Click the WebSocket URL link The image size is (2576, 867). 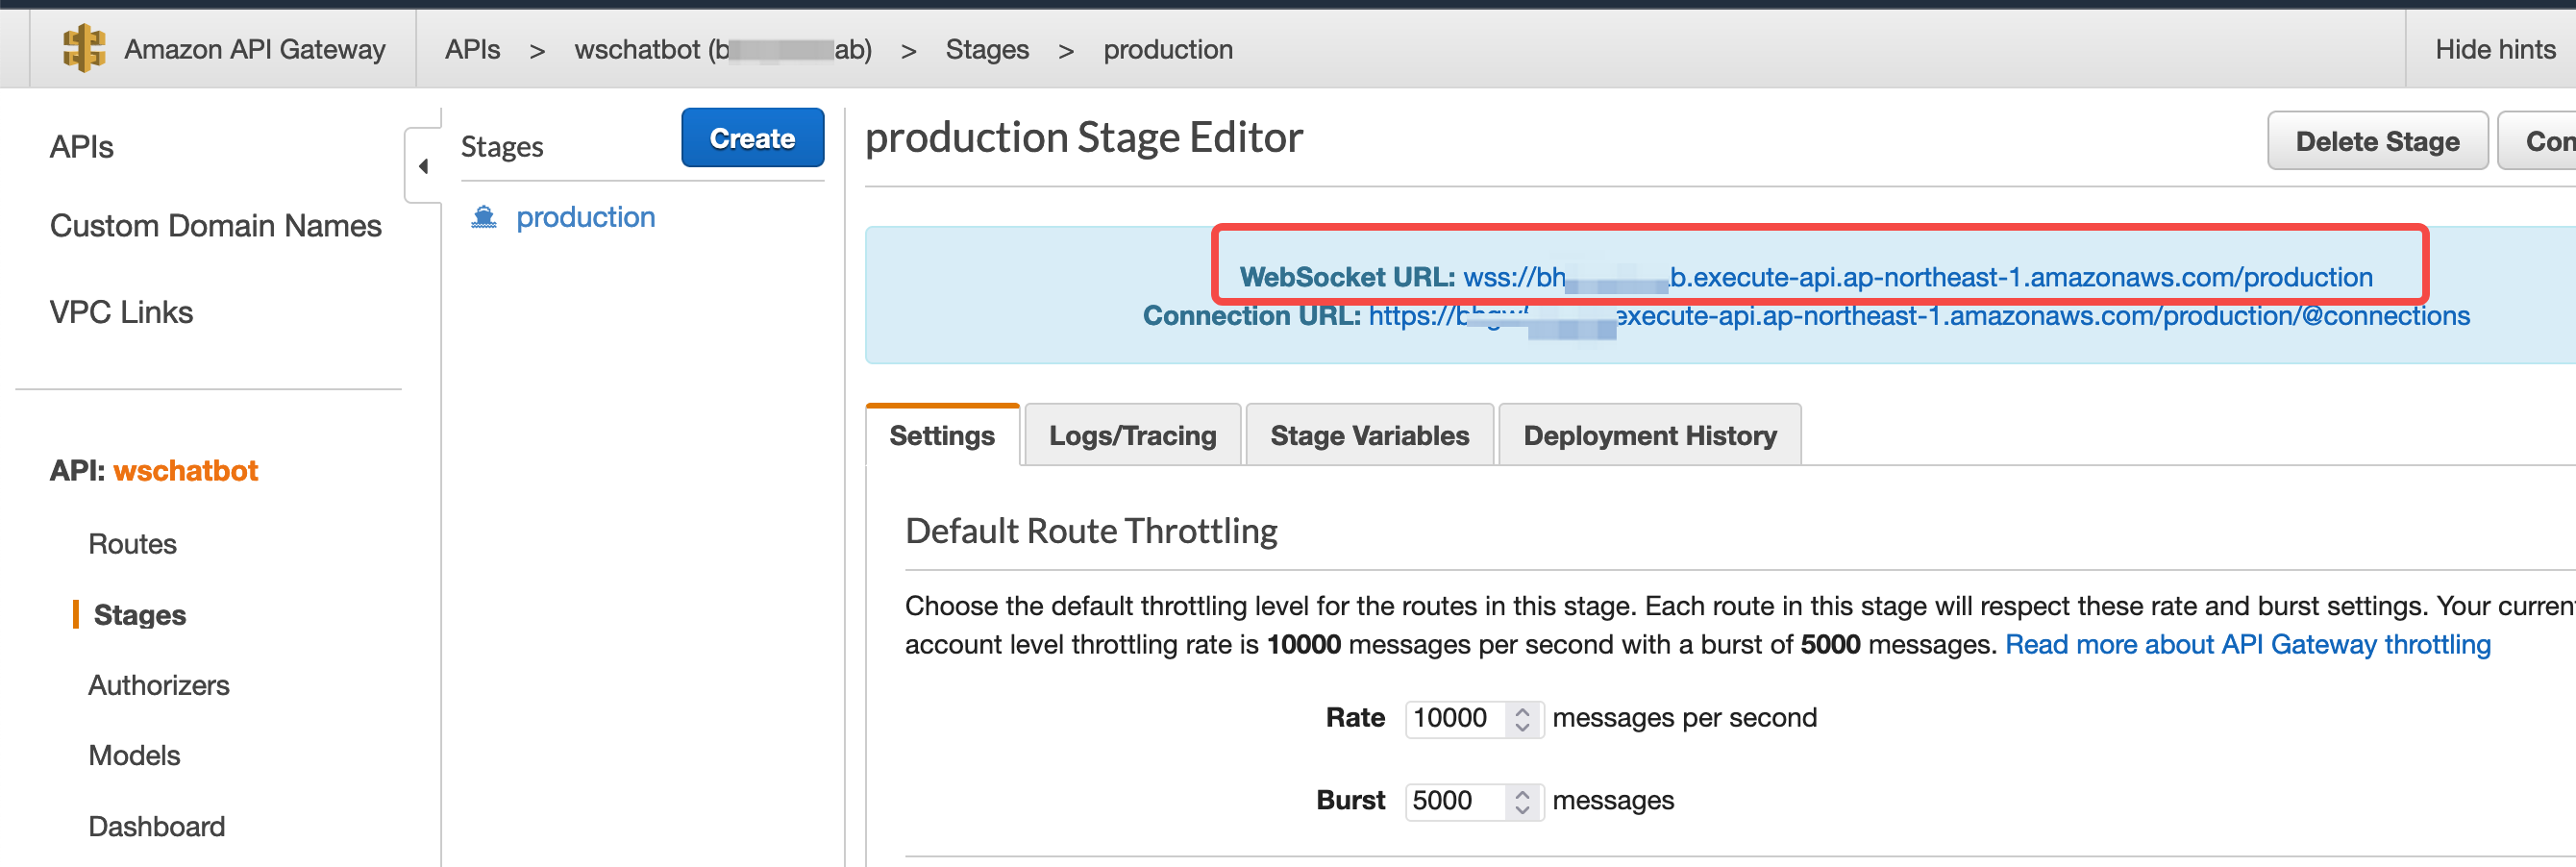coord(1917,277)
